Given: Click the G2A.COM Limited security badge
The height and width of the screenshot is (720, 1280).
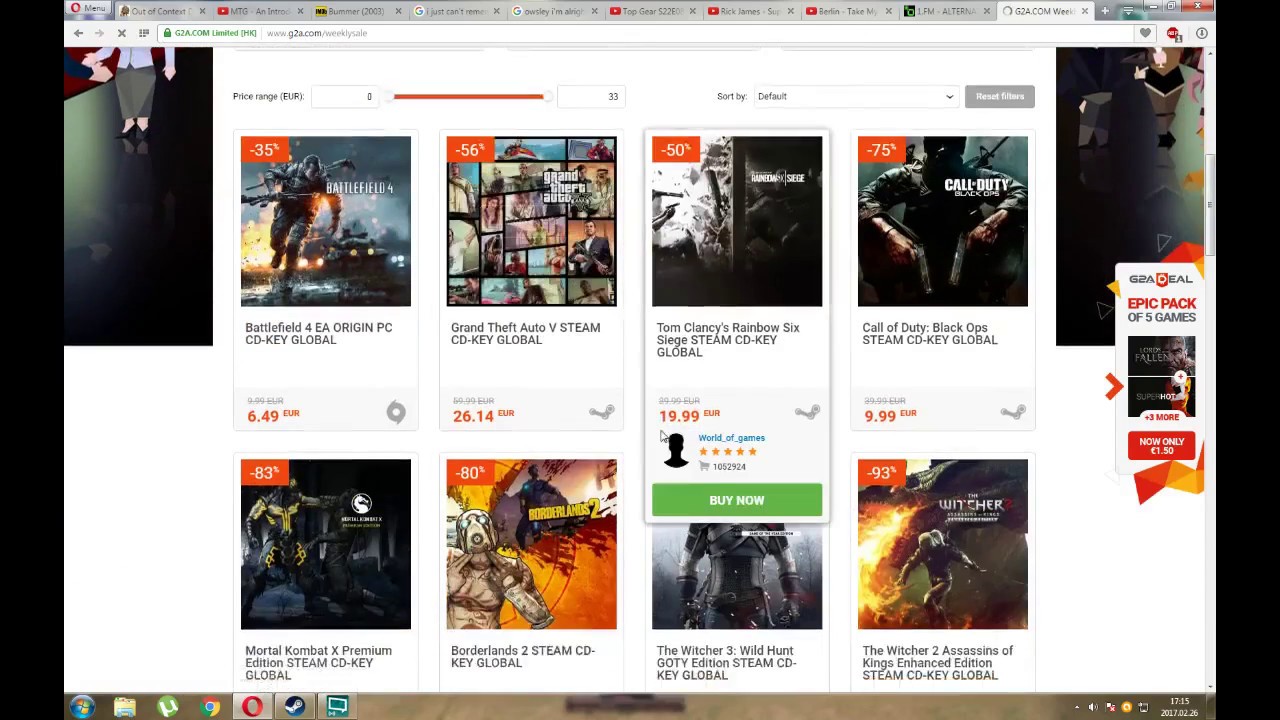Looking at the screenshot, I should (209, 33).
